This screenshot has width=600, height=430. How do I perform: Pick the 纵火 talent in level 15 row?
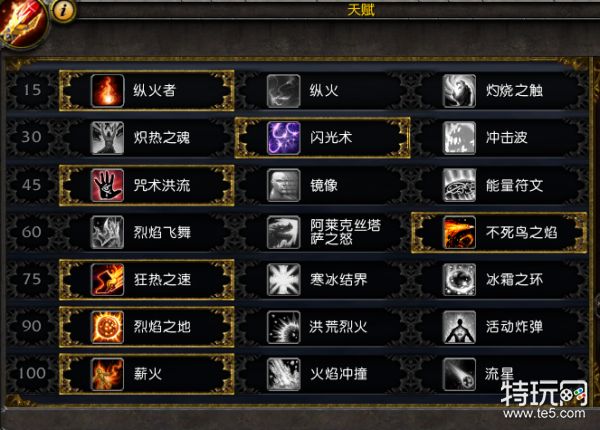[x=322, y=91]
